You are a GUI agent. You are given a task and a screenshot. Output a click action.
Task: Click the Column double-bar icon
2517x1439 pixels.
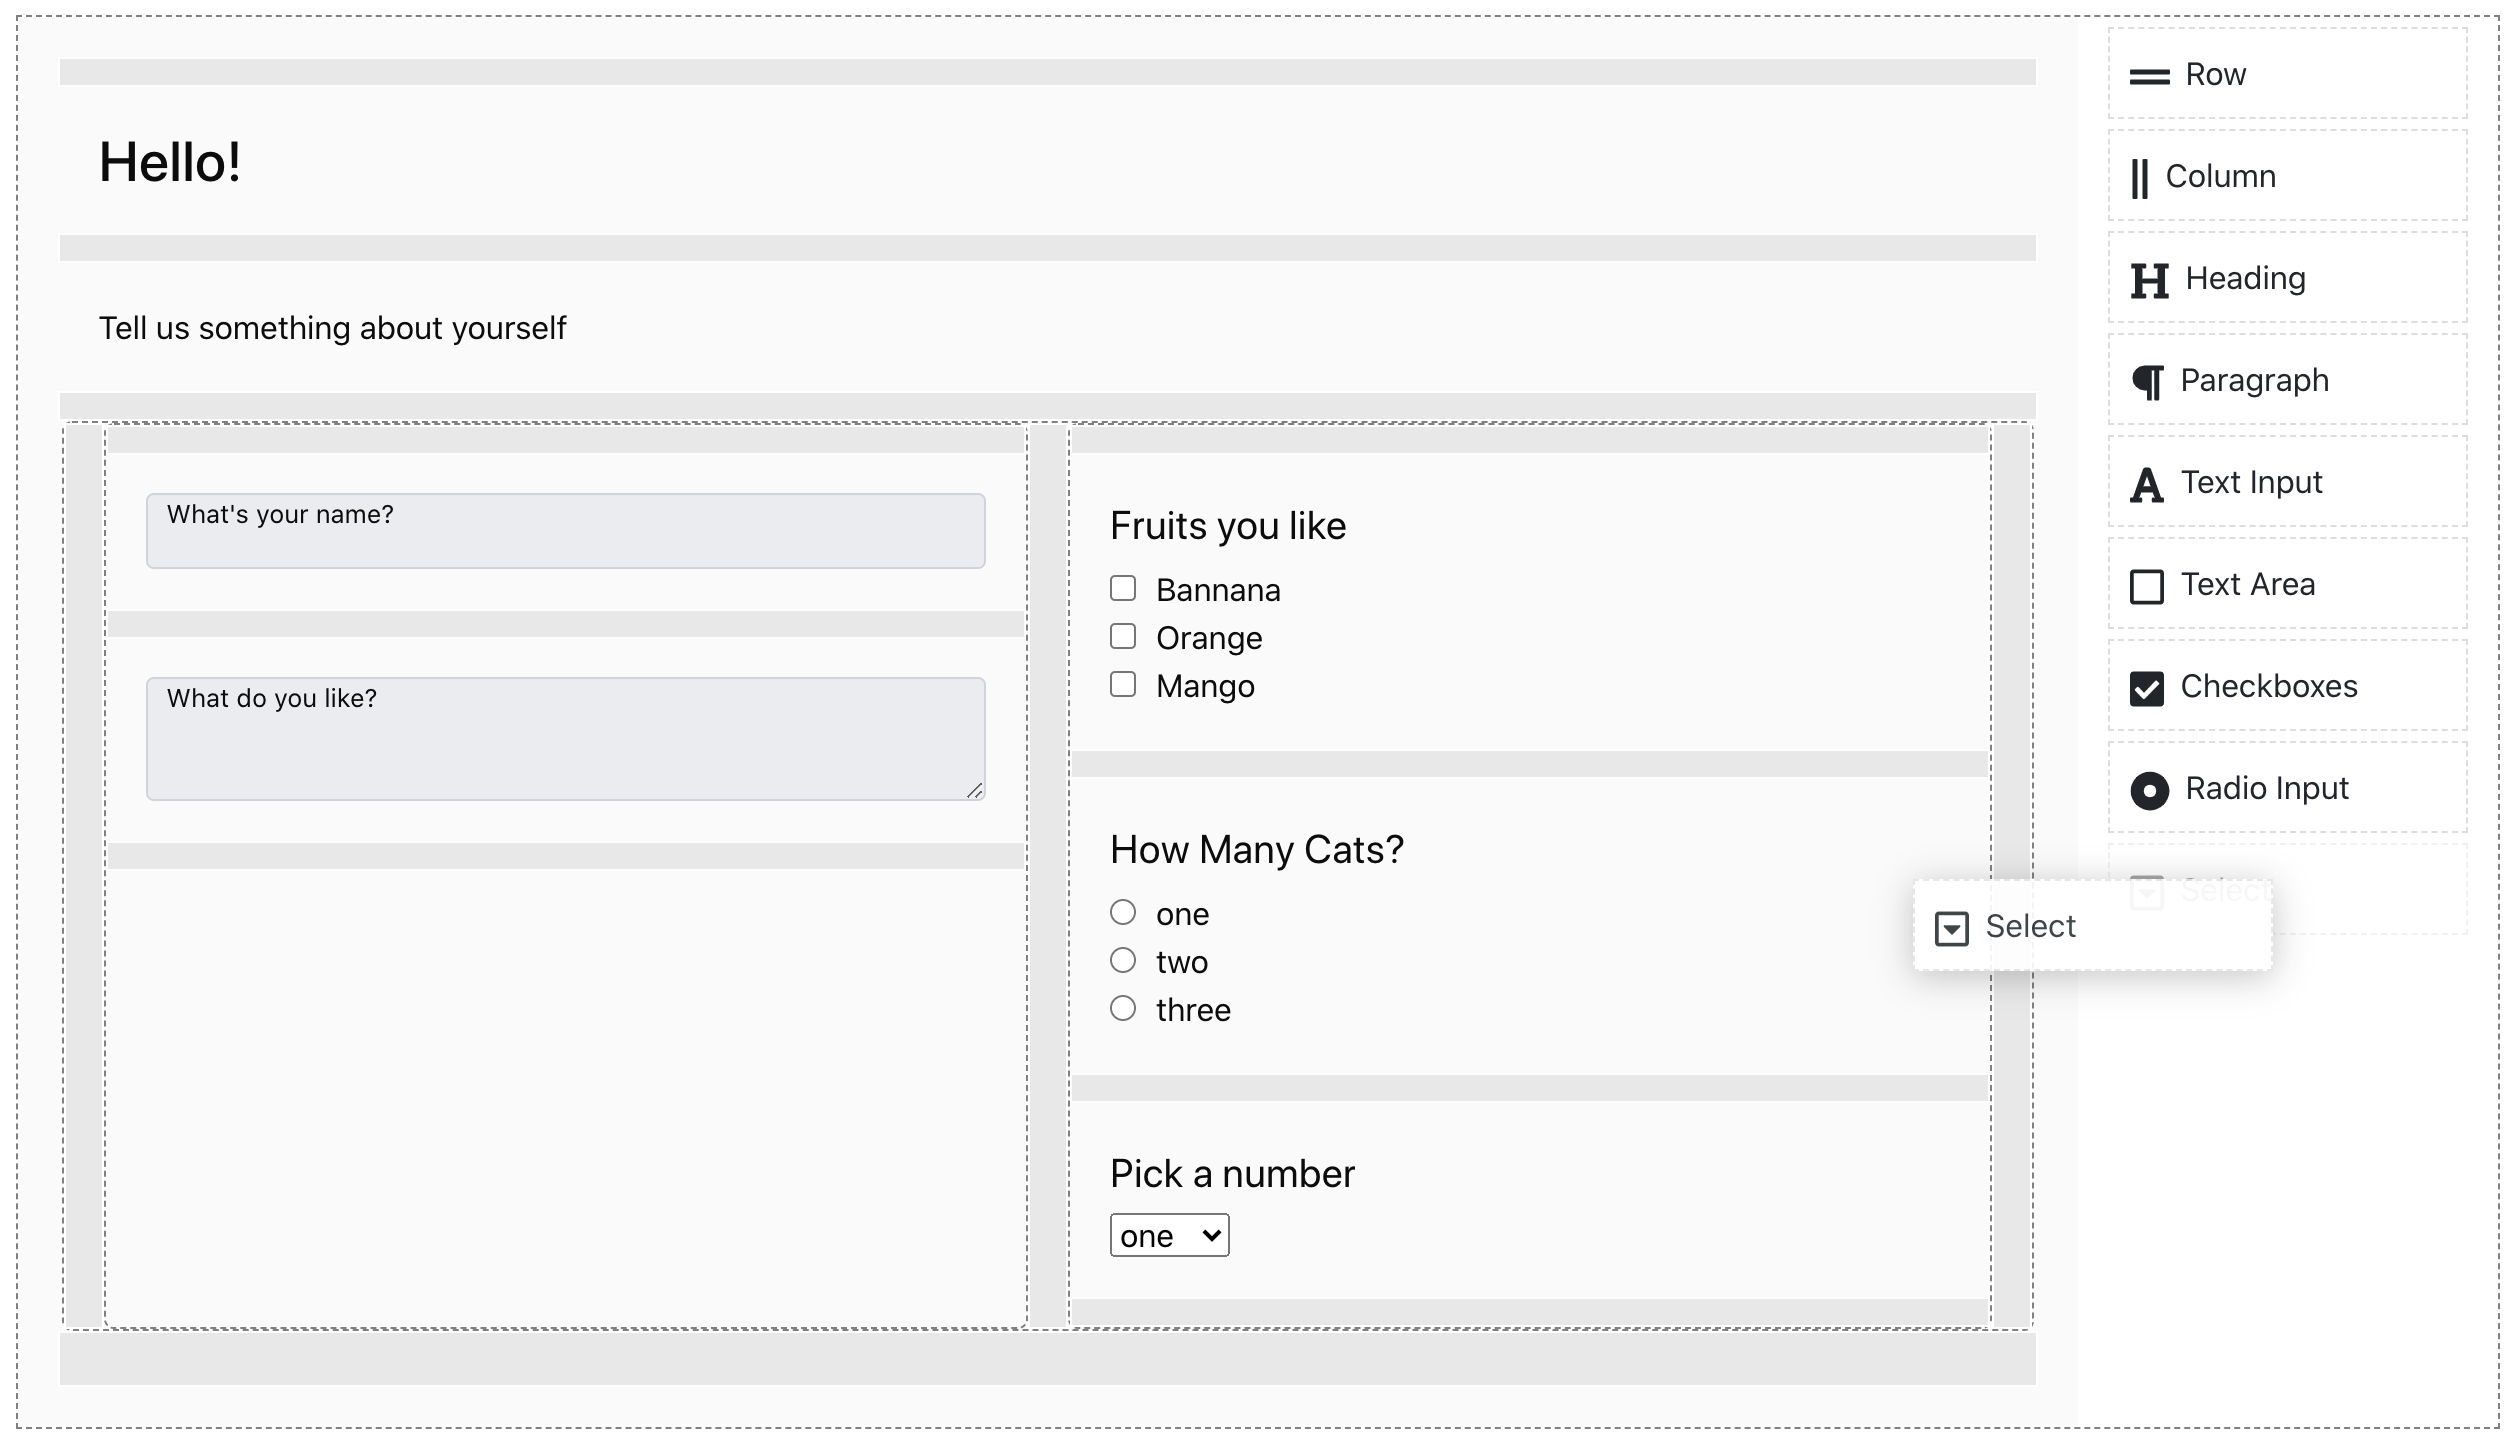(x=2139, y=179)
